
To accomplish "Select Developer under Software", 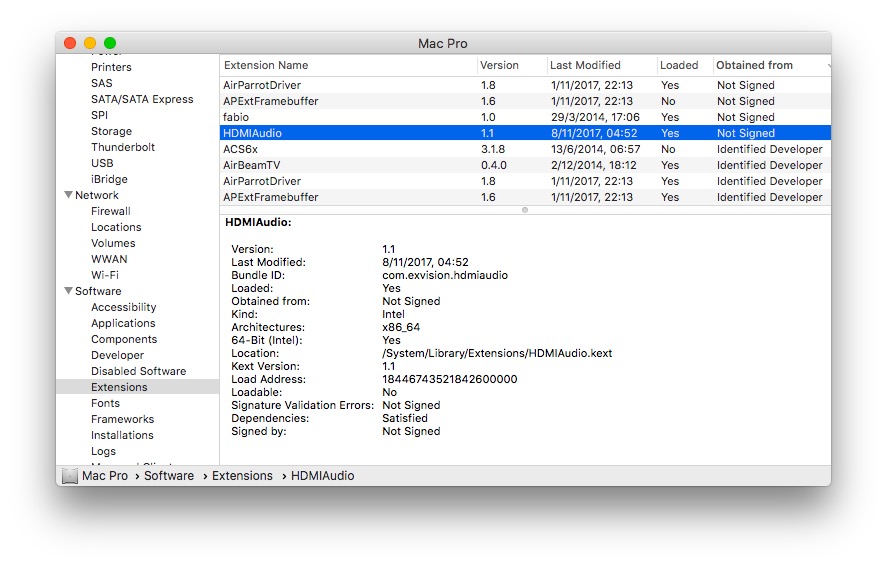I will coord(117,356).
